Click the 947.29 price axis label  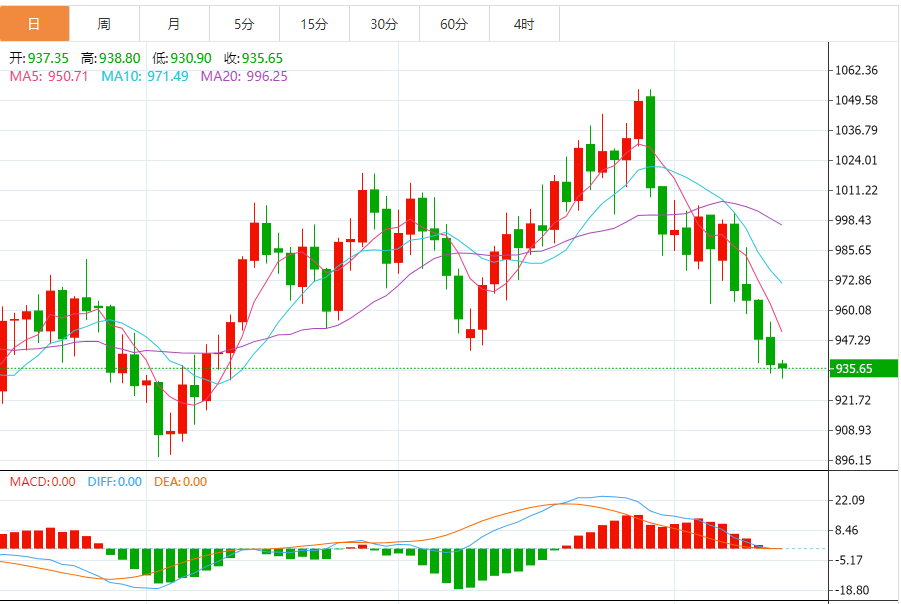pos(853,340)
